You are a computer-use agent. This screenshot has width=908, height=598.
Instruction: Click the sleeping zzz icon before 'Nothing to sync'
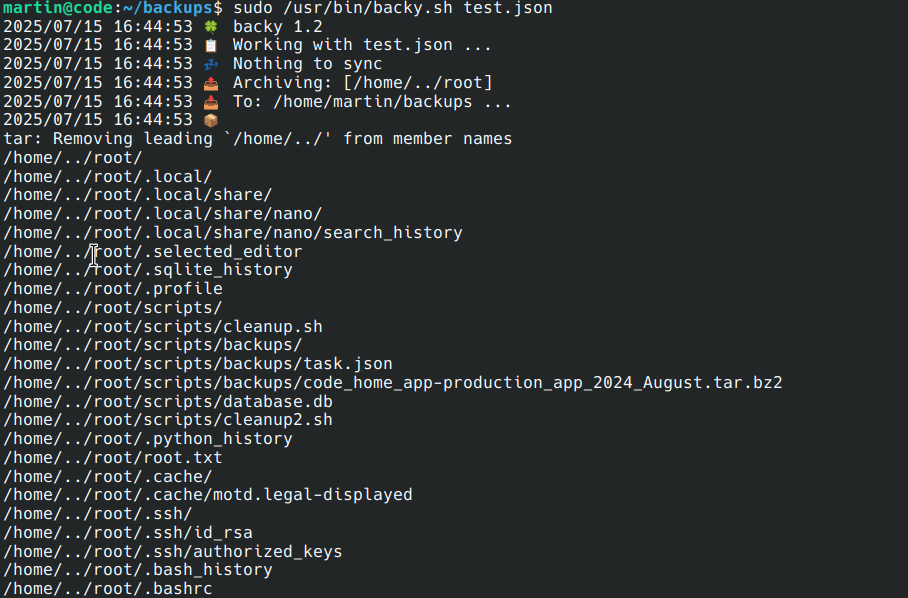pyautogui.click(x=210, y=64)
